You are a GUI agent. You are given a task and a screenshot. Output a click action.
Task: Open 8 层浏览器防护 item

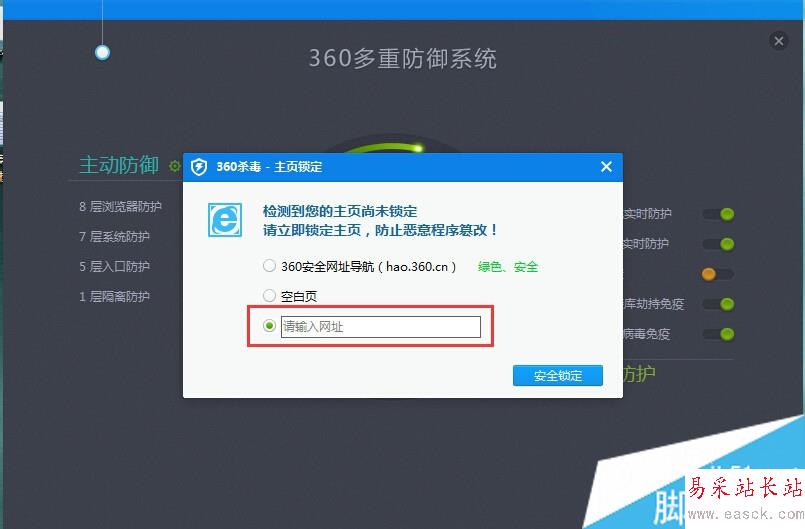(x=120, y=206)
